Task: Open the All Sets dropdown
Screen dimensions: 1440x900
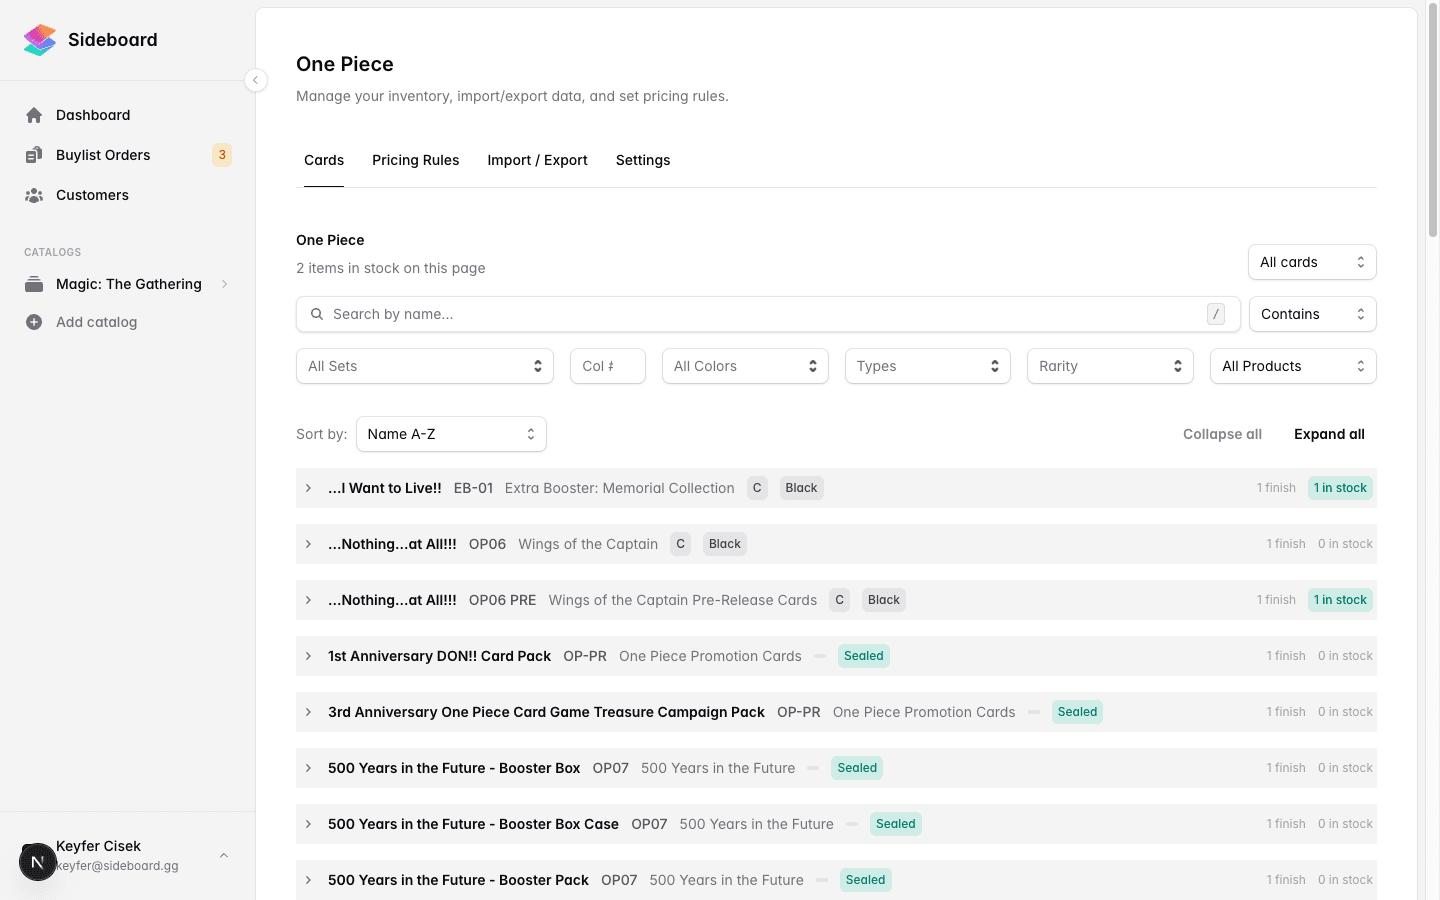Action: (x=425, y=366)
